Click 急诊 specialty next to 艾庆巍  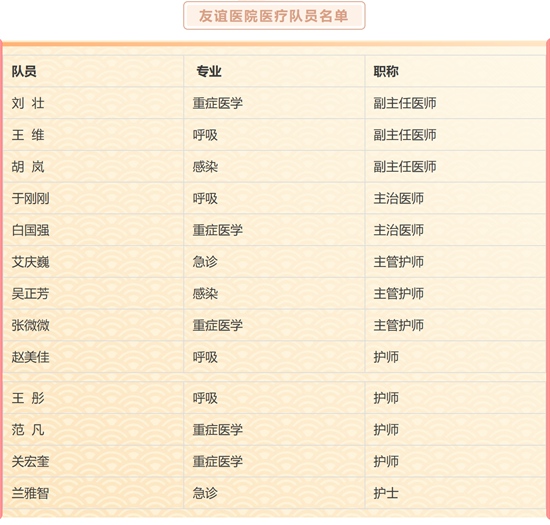(x=205, y=262)
